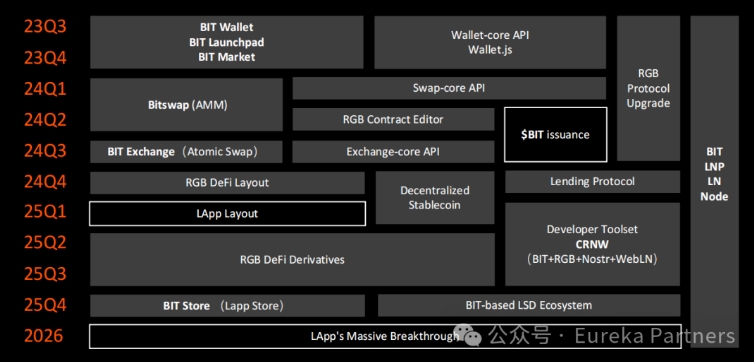Click the highlighted $BIT issuance box

[x=555, y=135]
